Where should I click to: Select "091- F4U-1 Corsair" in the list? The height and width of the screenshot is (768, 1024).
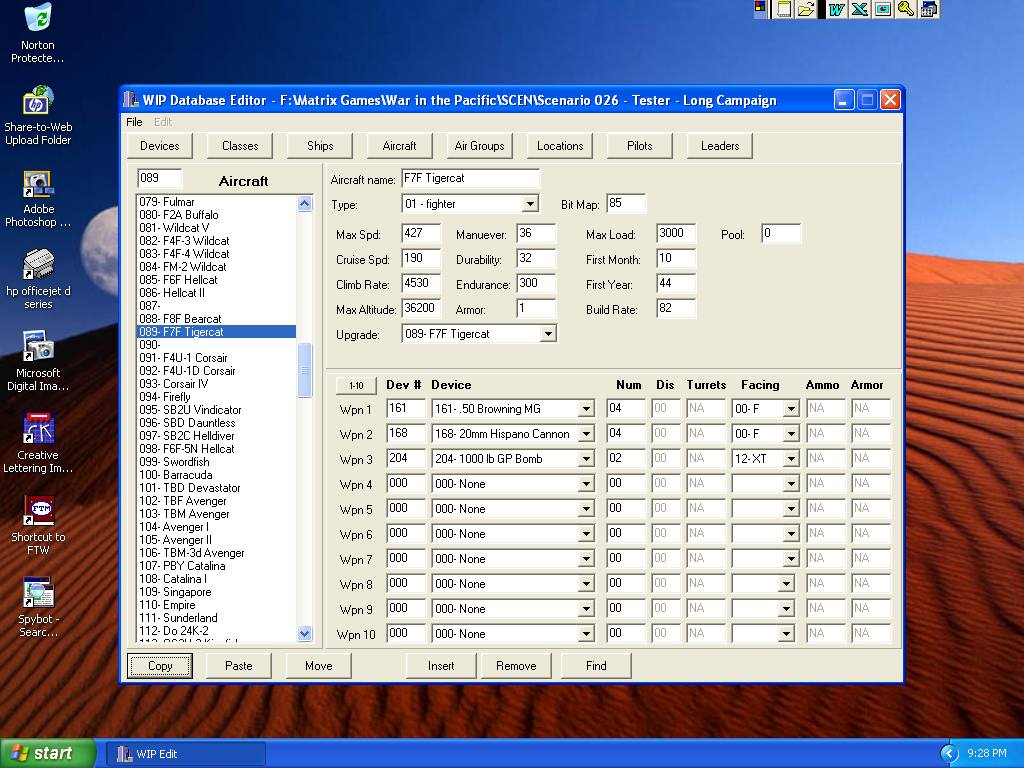click(x=216, y=358)
